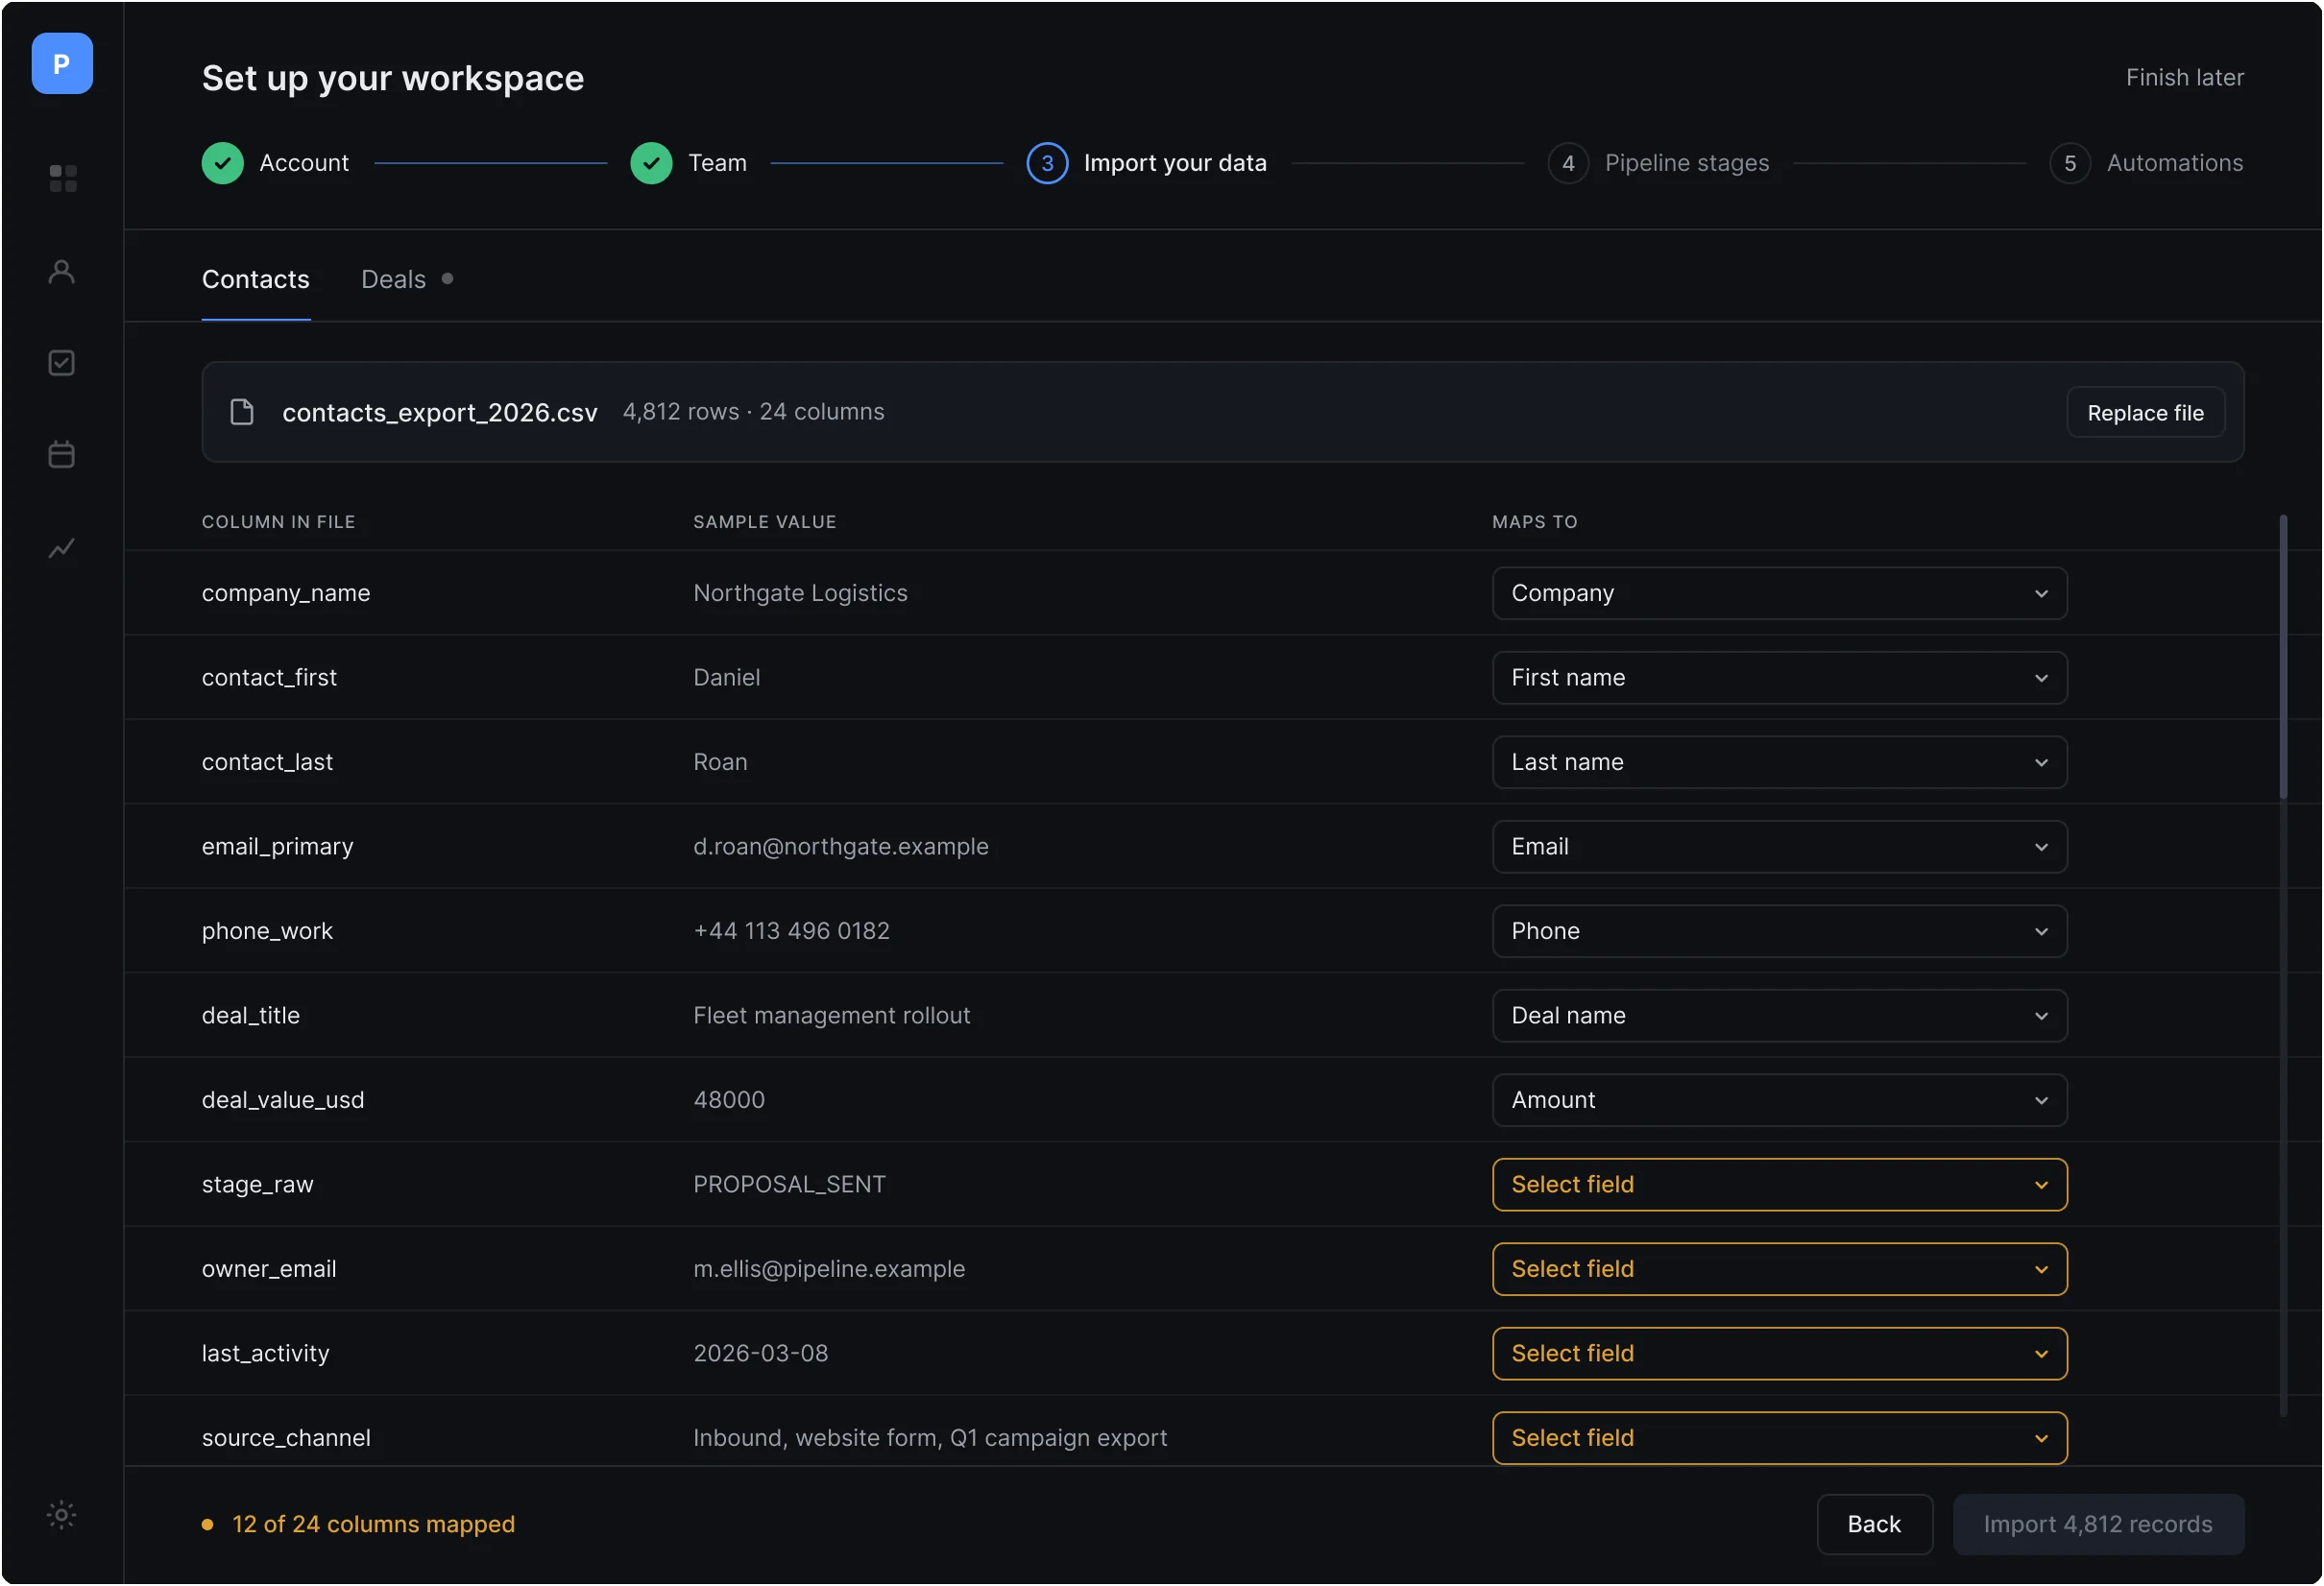Go to the Team step label
2324x1586 pixels.
[717, 163]
